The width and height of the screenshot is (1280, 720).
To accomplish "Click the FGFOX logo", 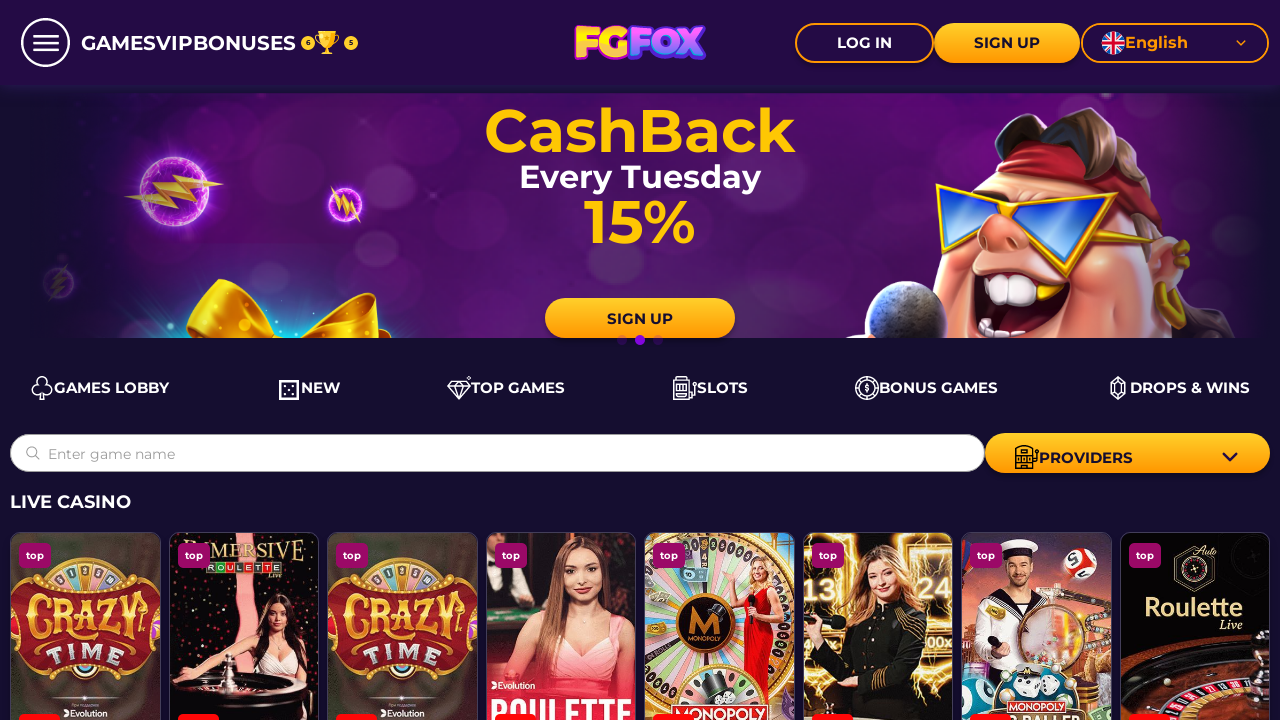I will 640,43.
